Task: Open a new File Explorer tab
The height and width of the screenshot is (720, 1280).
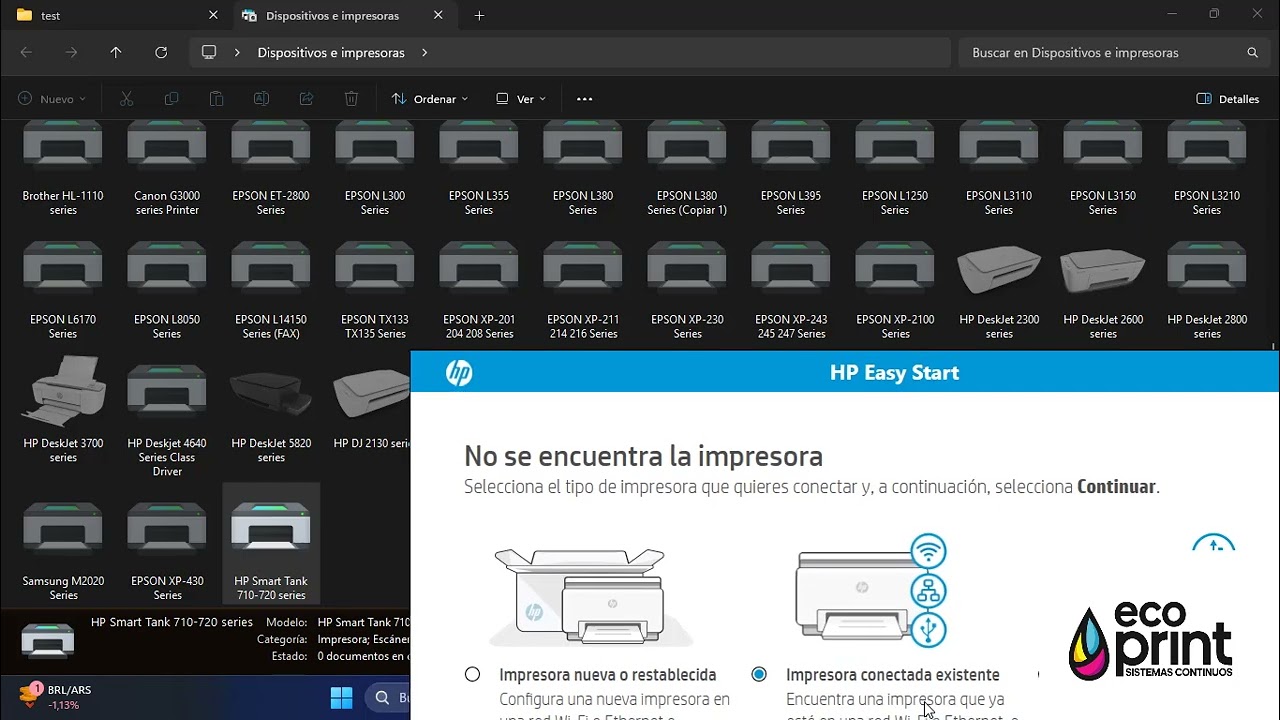Action: click(479, 16)
